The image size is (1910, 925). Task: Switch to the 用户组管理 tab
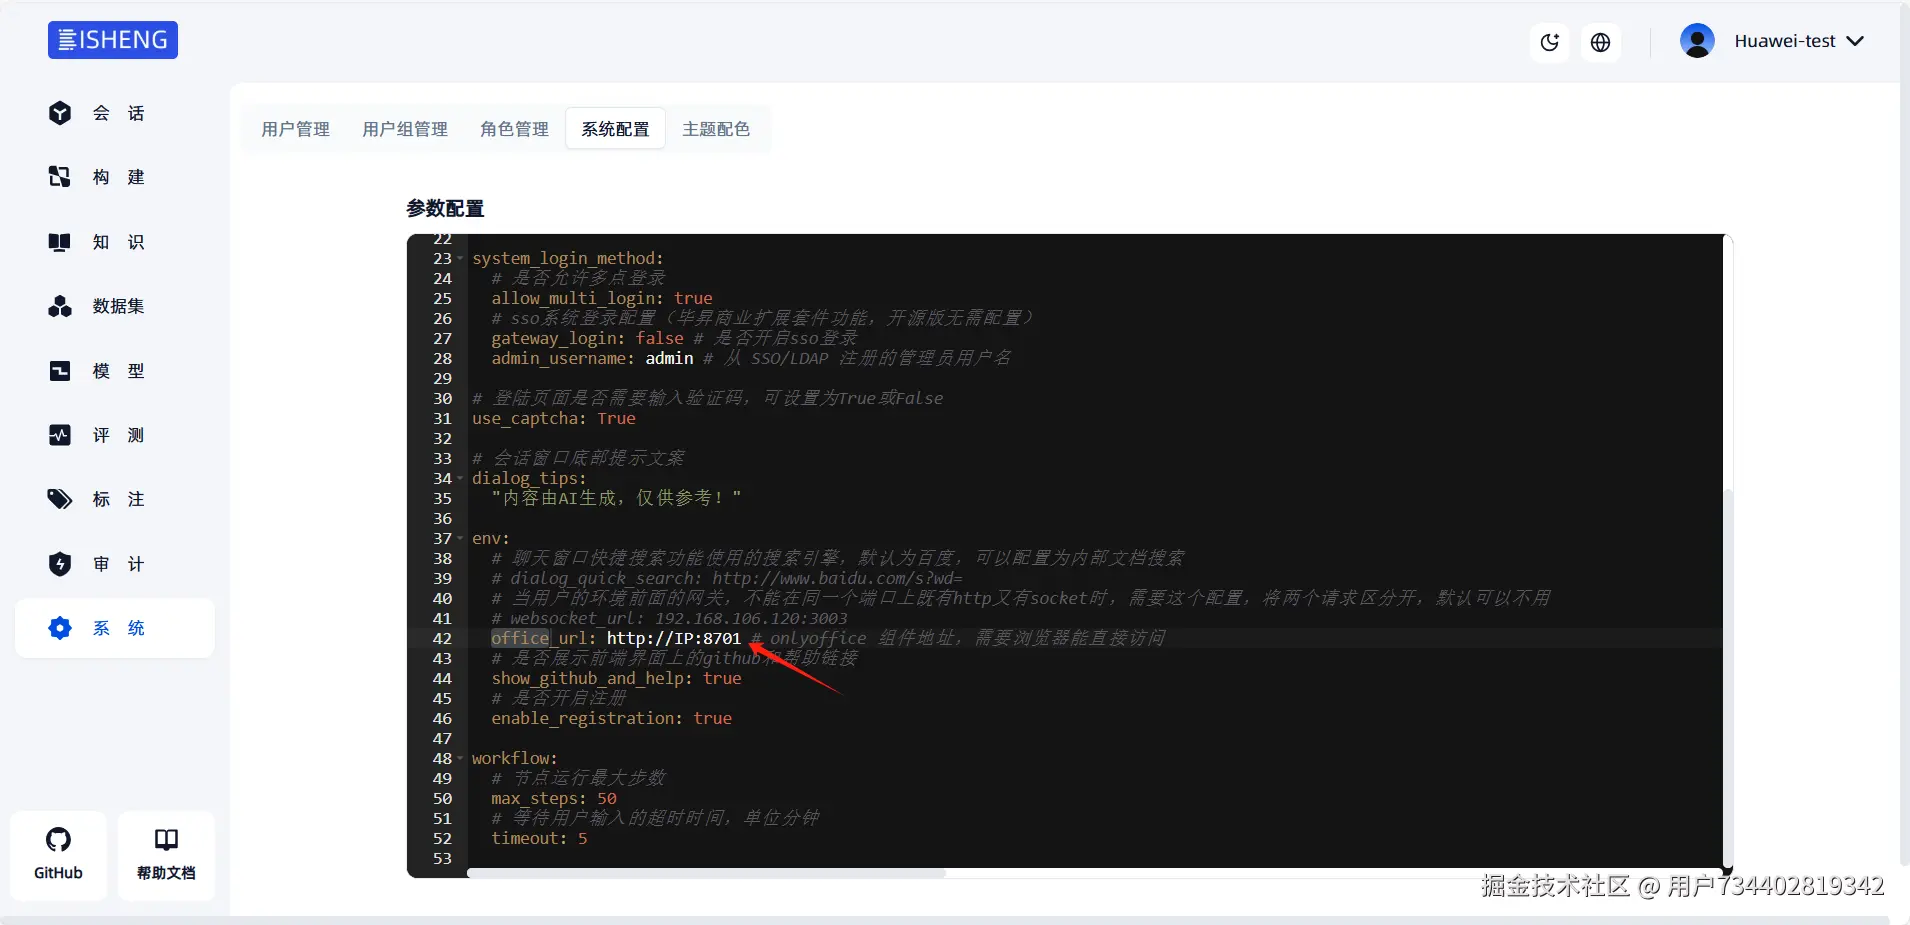pos(405,129)
